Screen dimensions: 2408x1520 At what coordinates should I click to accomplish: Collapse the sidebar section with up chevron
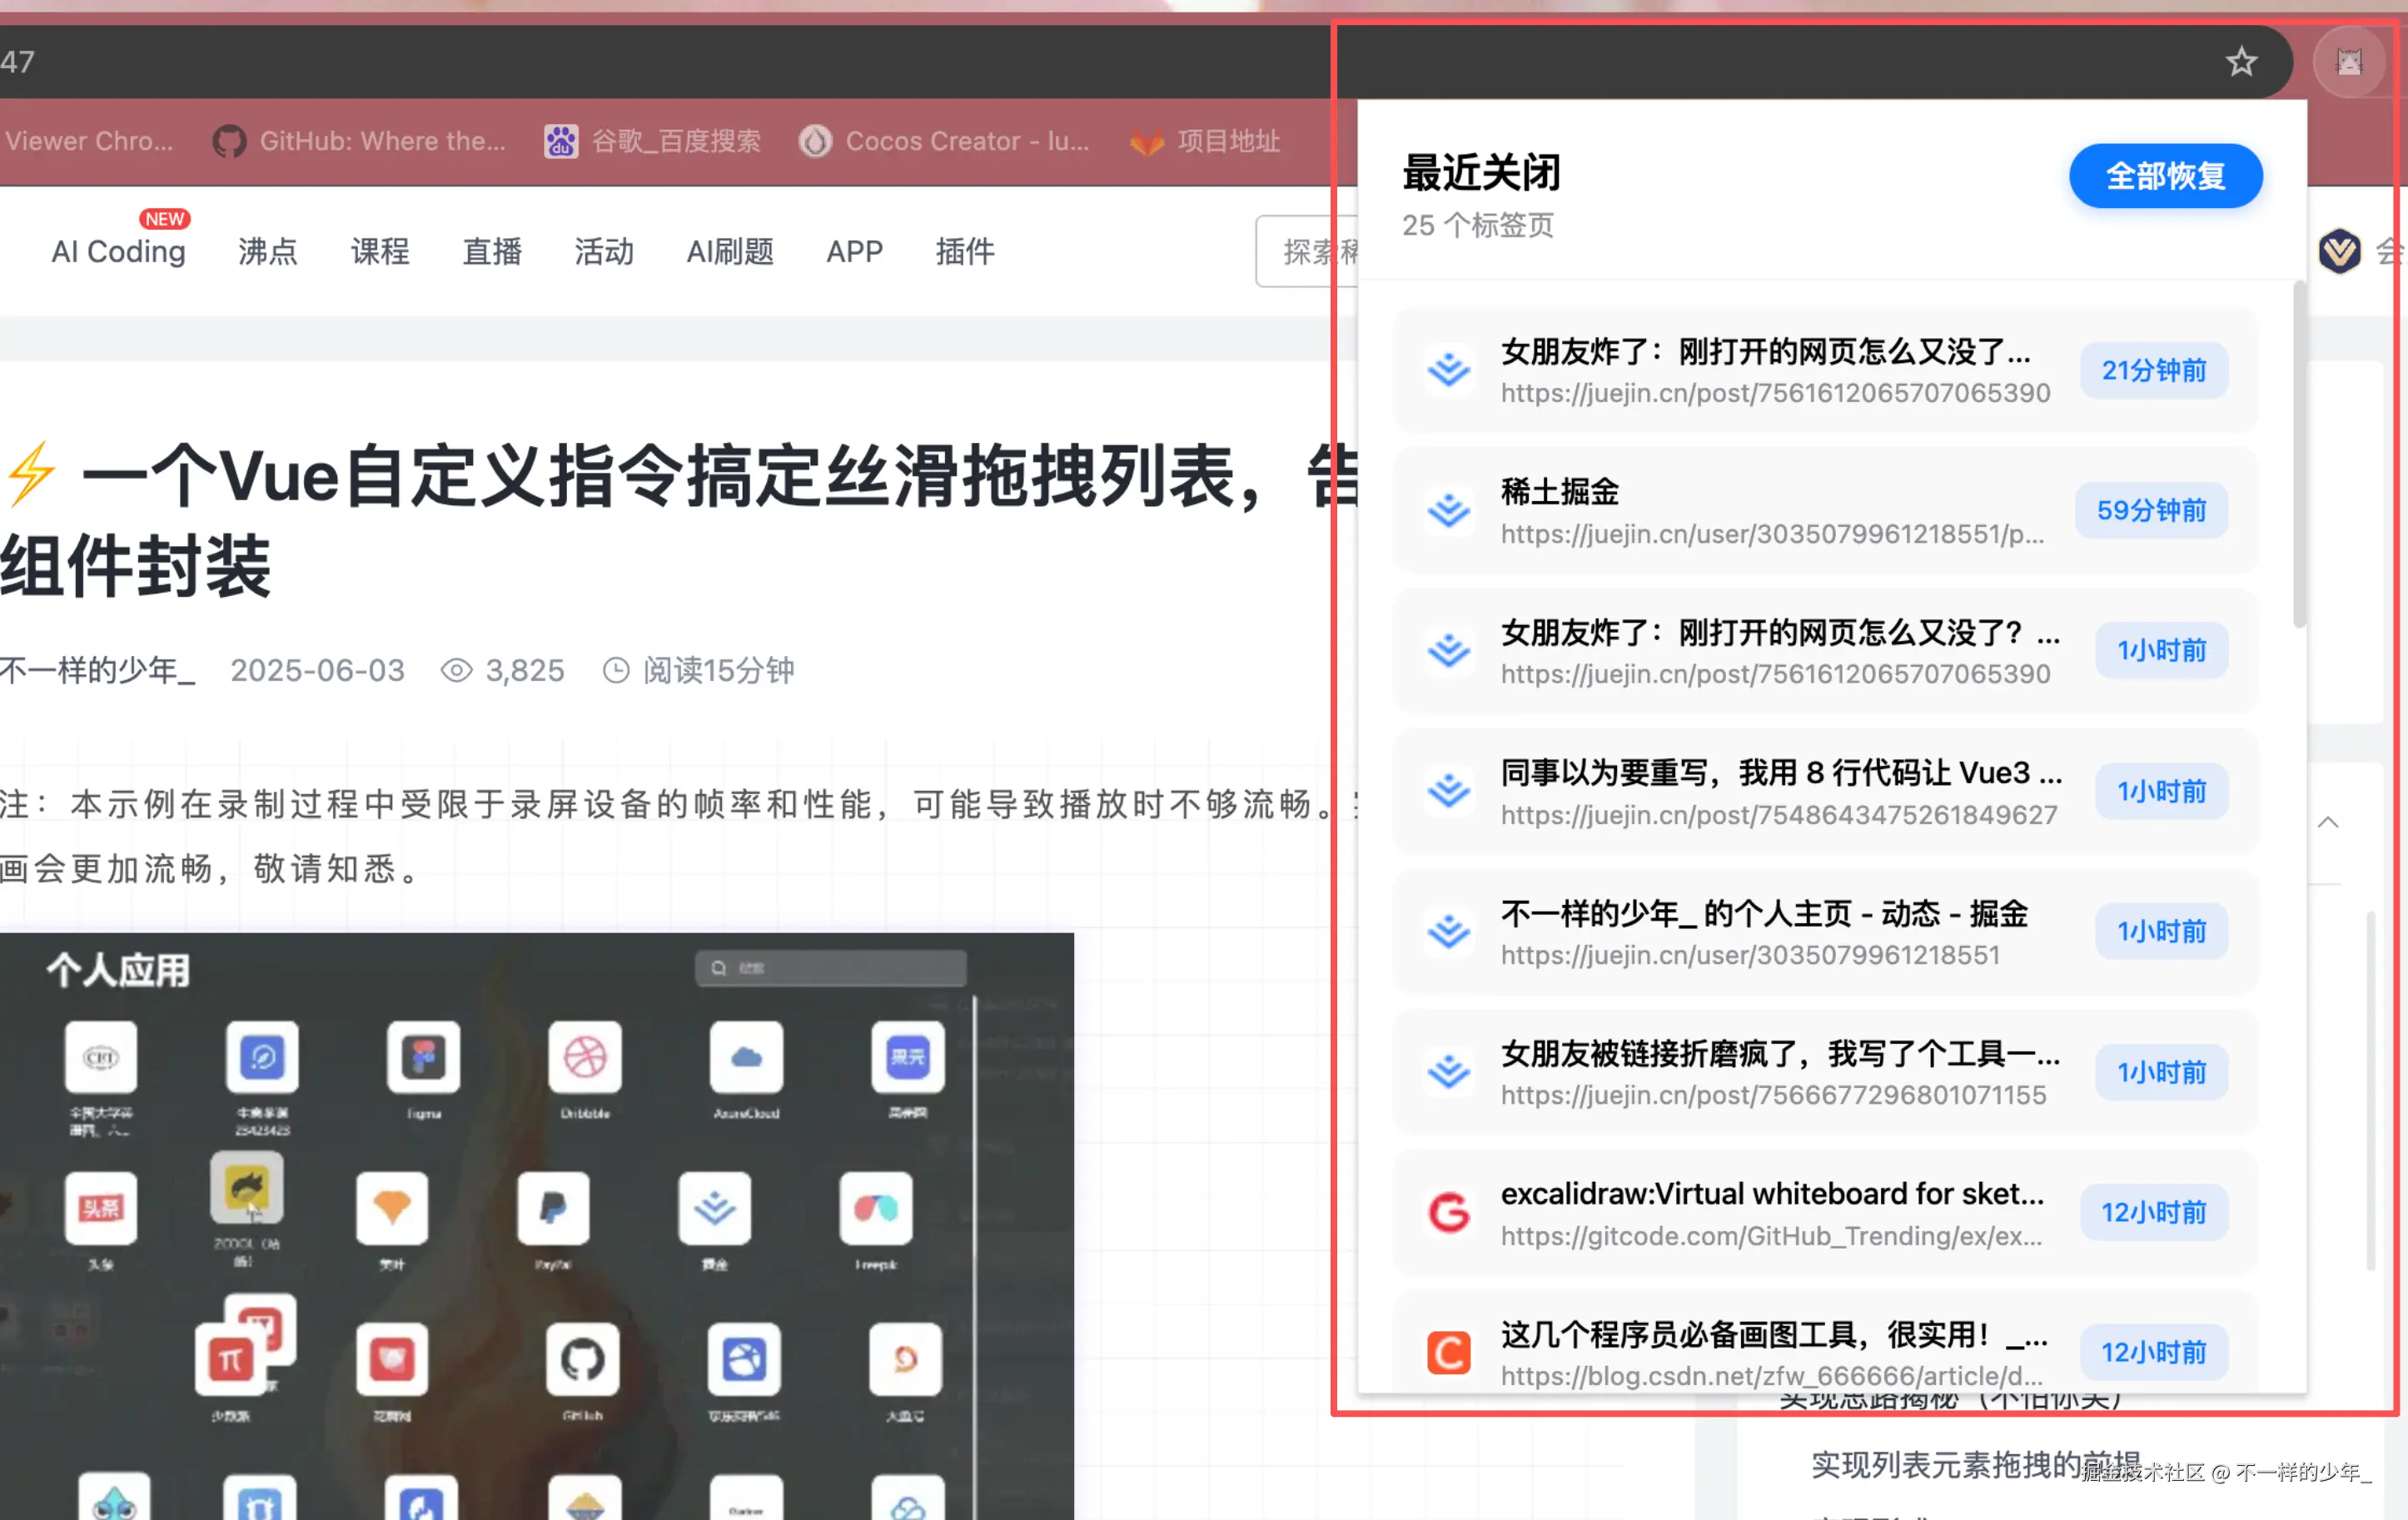tap(2328, 822)
